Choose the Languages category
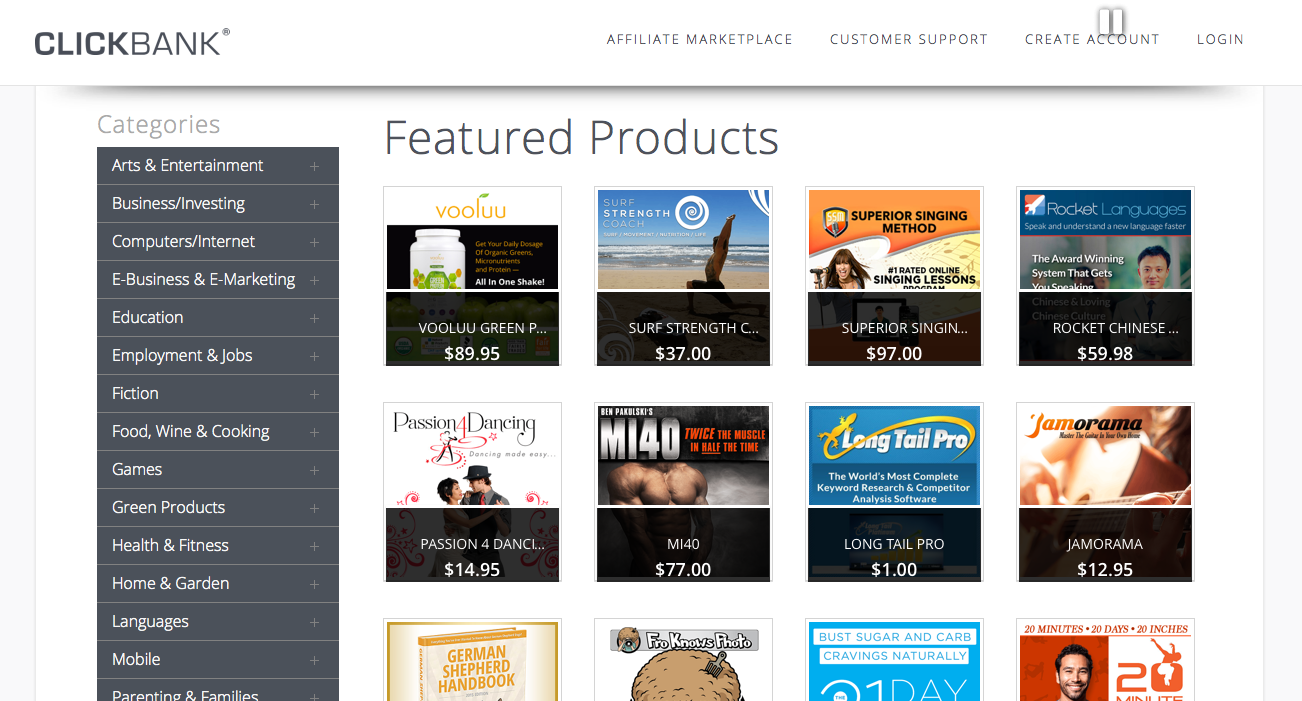This screenshot has height=701, width=1302. 218,622
